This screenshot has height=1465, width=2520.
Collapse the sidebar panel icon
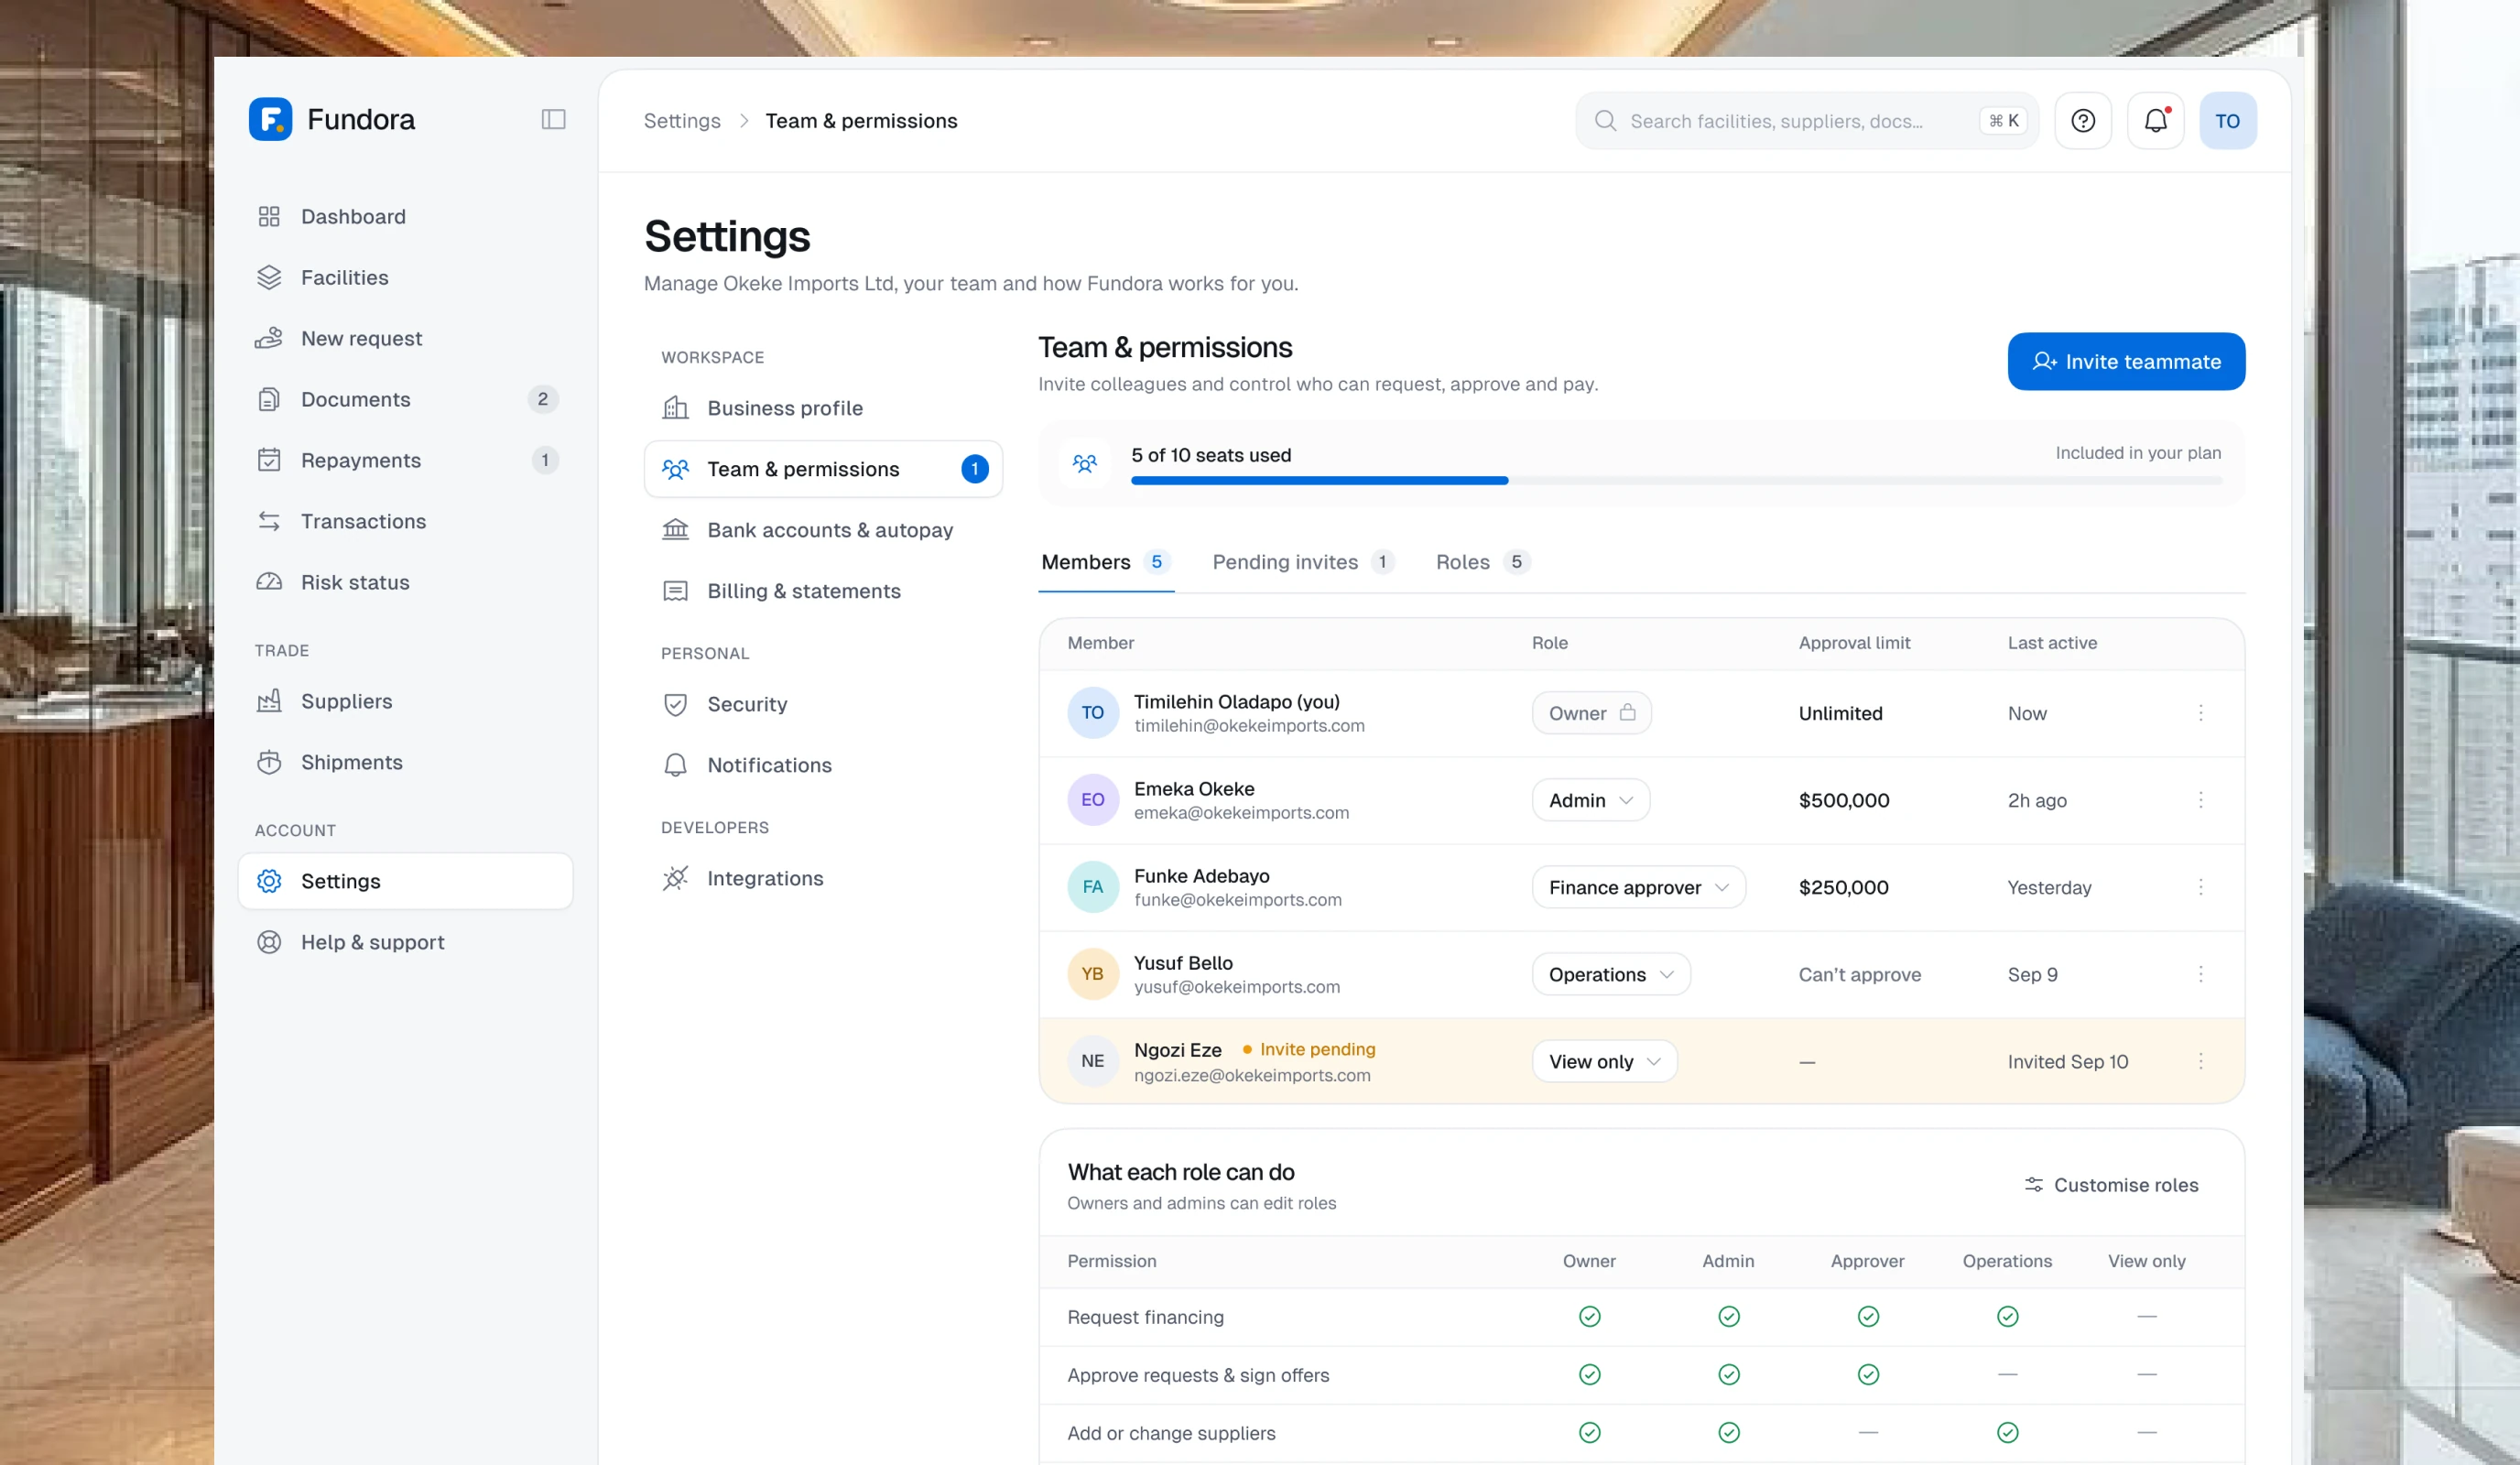[x=553, y=119]
